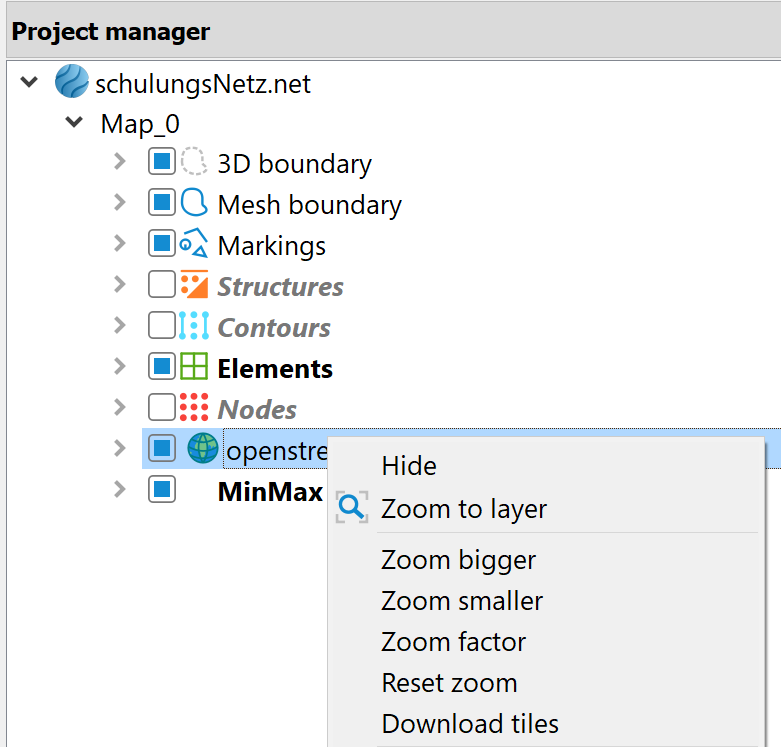The height and width of the screenshot is (747, 781).
Task: Choose Hide from the context menu
Action: [x=409, y=466]
